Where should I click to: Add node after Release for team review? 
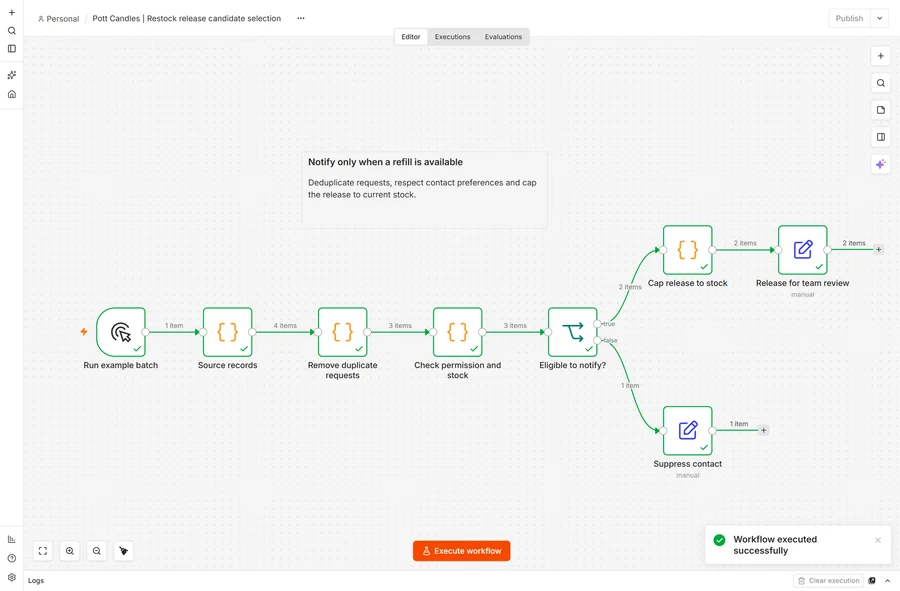(x=878, y=250)
